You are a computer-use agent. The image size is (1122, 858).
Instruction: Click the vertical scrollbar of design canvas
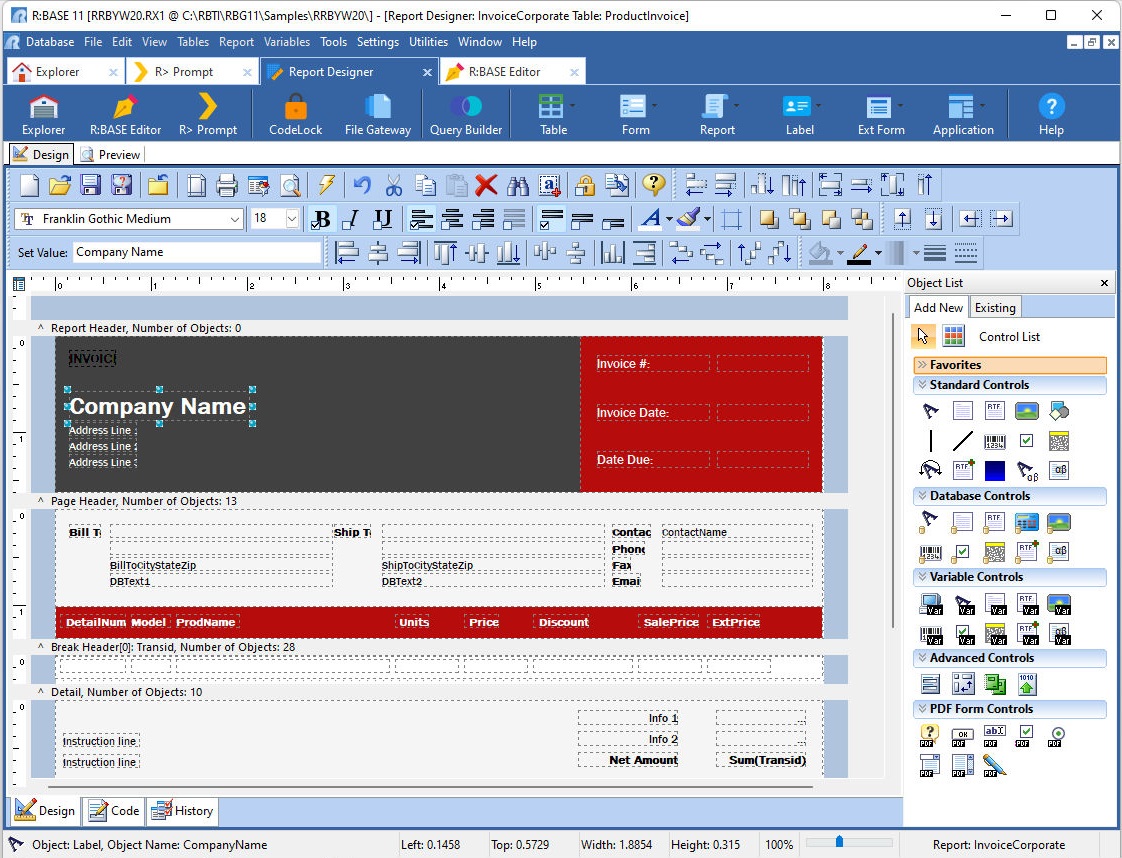pyautogui.click(x=892, y=472)
